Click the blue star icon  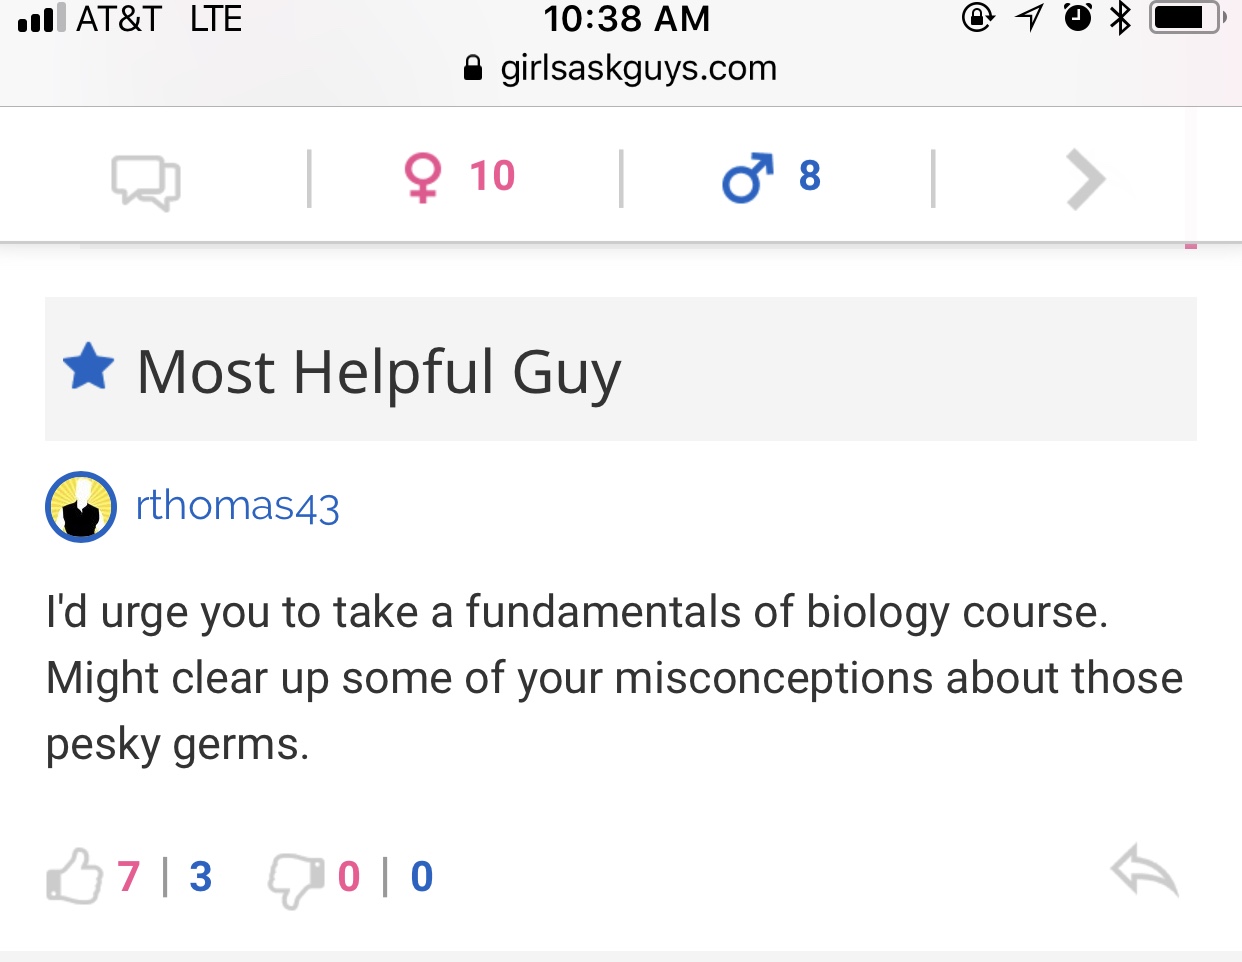[89, 367]
